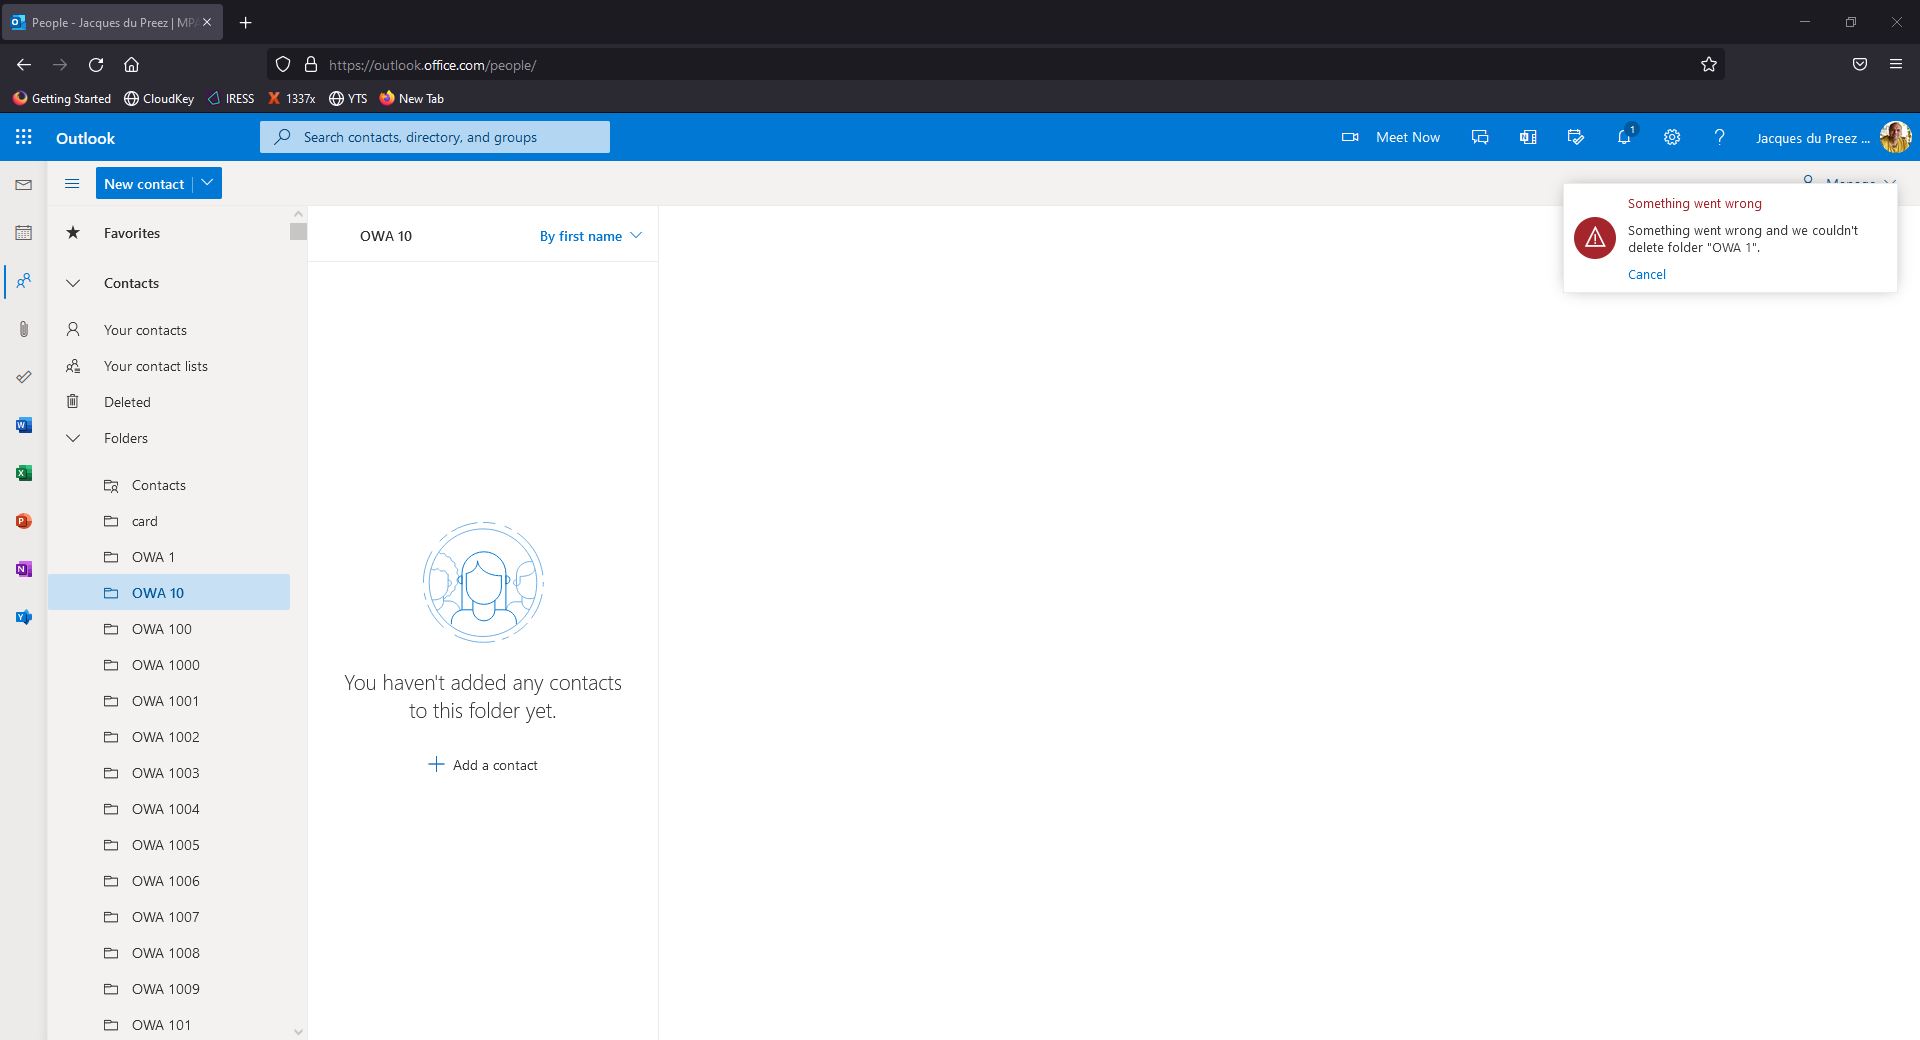Launch Word from the left sidebar

point(23,424)
